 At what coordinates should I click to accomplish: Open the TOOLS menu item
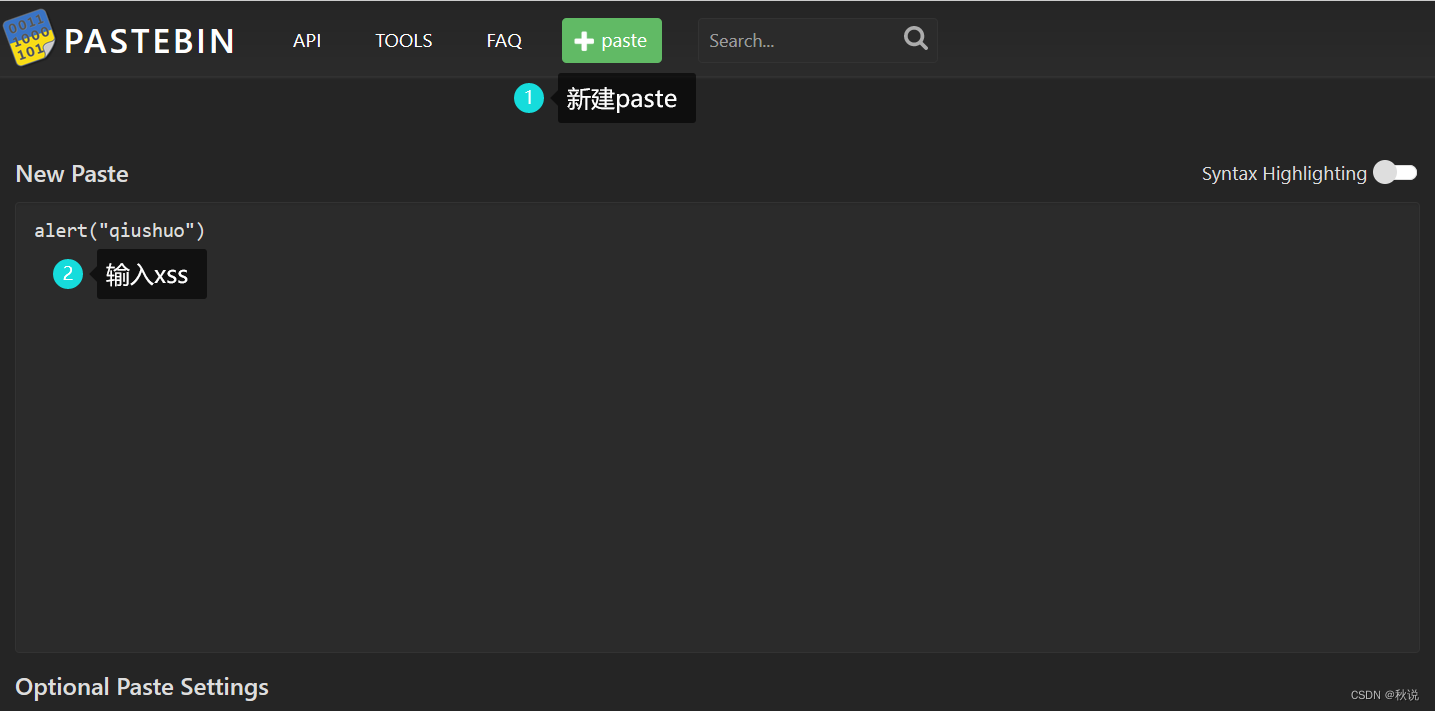pyautogui.click(x=404, y=41)
